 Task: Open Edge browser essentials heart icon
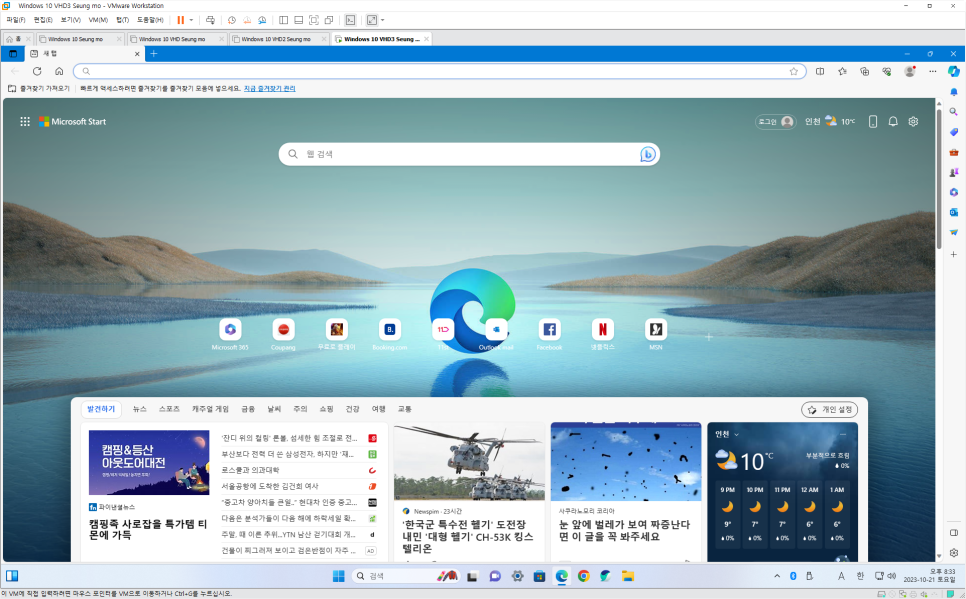[x=887, y=71]
